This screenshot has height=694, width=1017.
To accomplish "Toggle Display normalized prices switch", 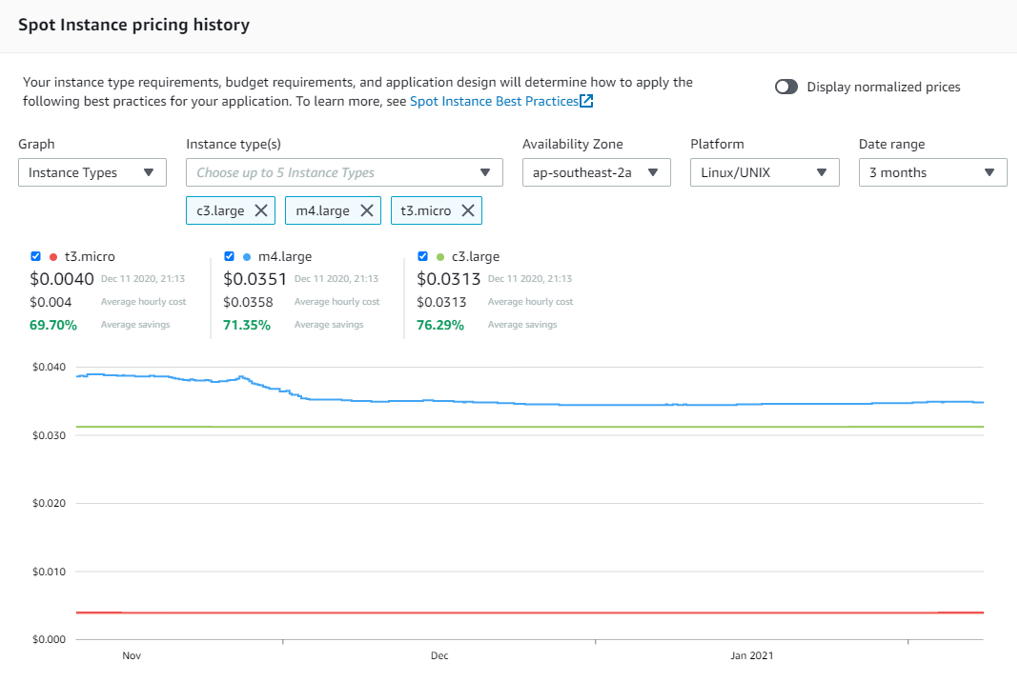I will (786, 87).
